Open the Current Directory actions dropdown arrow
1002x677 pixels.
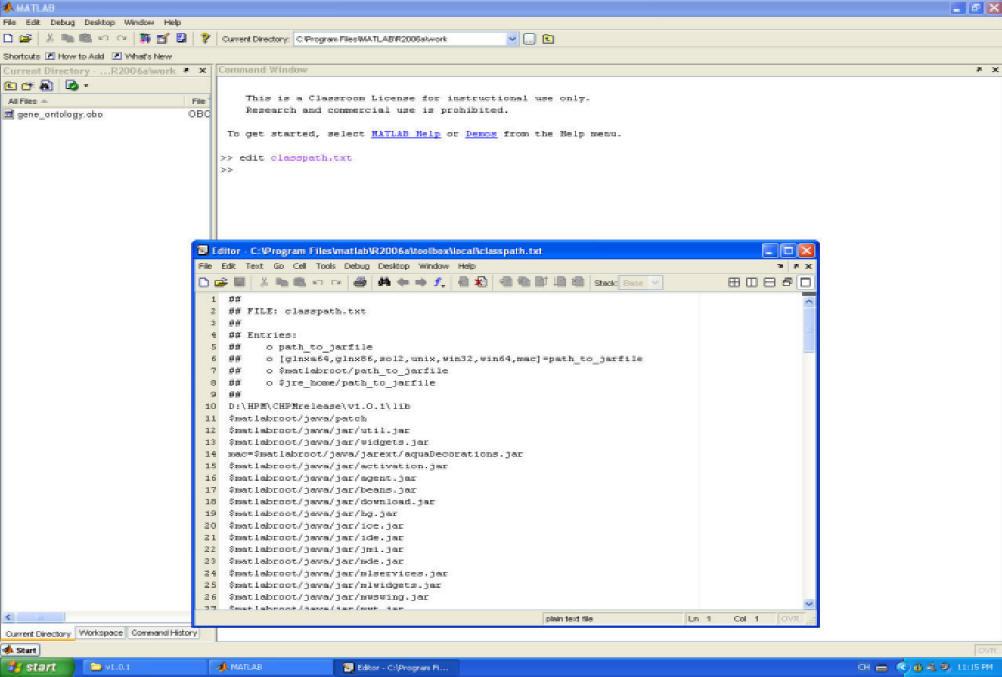pyautogui.click(x=86, y=86)
